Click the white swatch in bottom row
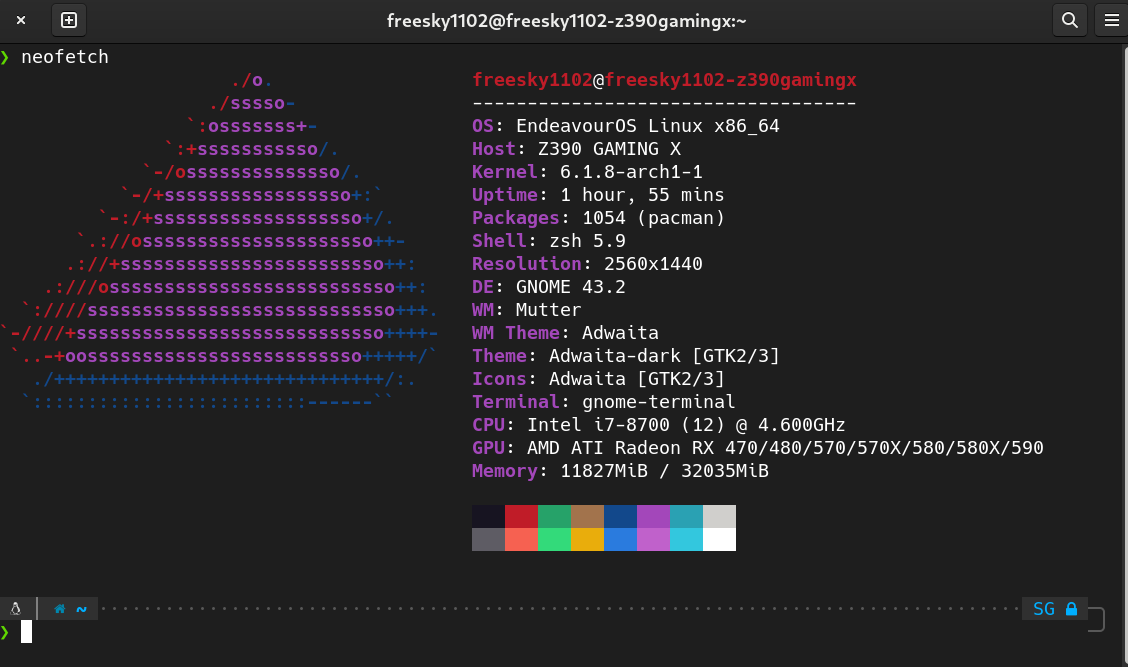Screen dimensions: 1128x667 click(x=719, y=540)
